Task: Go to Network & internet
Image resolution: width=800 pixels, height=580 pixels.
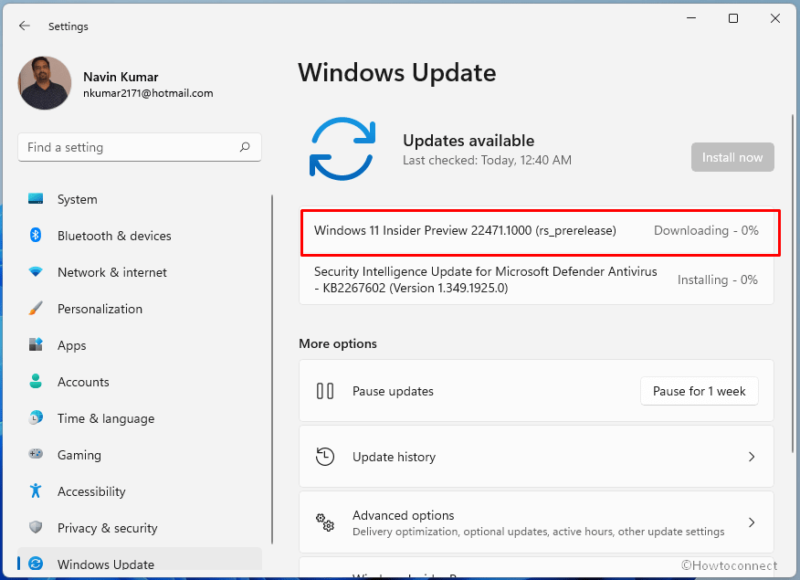Action: coord(139,272)
